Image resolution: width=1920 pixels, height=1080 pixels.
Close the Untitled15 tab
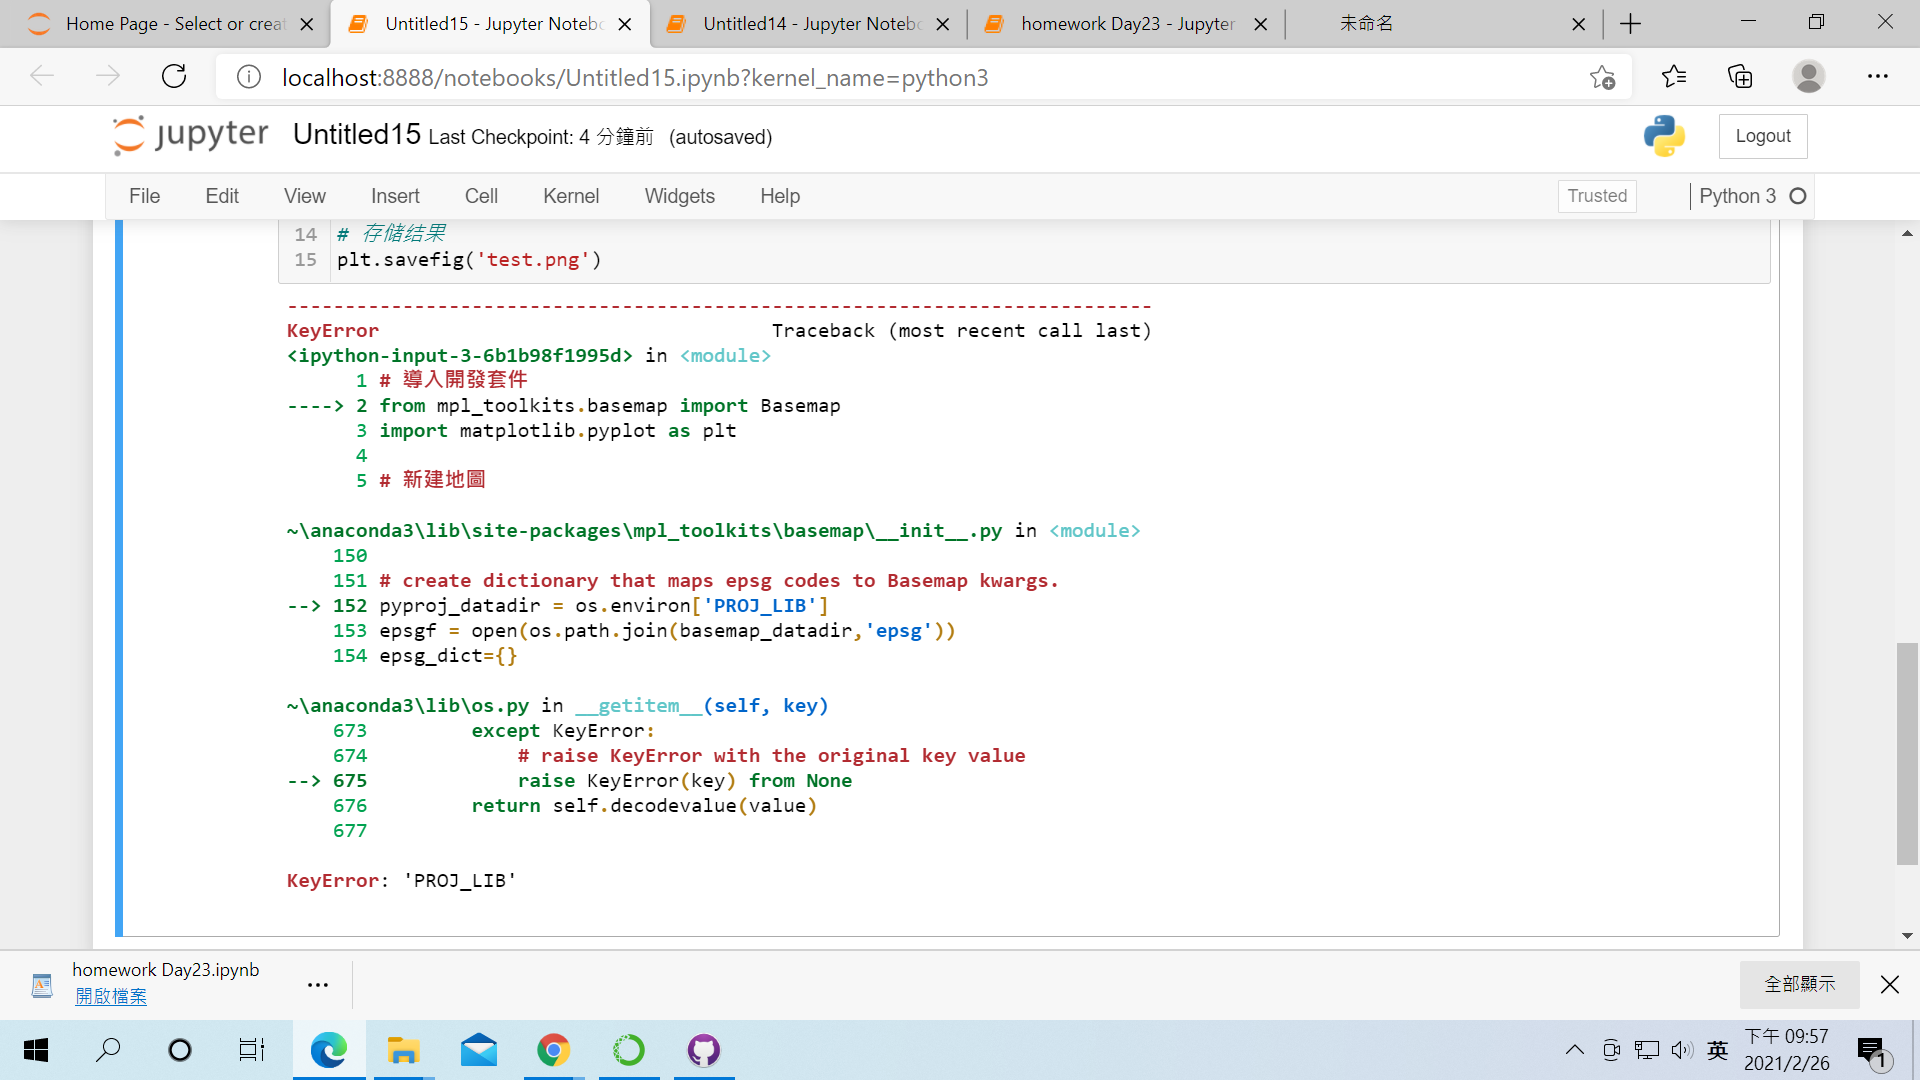[625, 24]
